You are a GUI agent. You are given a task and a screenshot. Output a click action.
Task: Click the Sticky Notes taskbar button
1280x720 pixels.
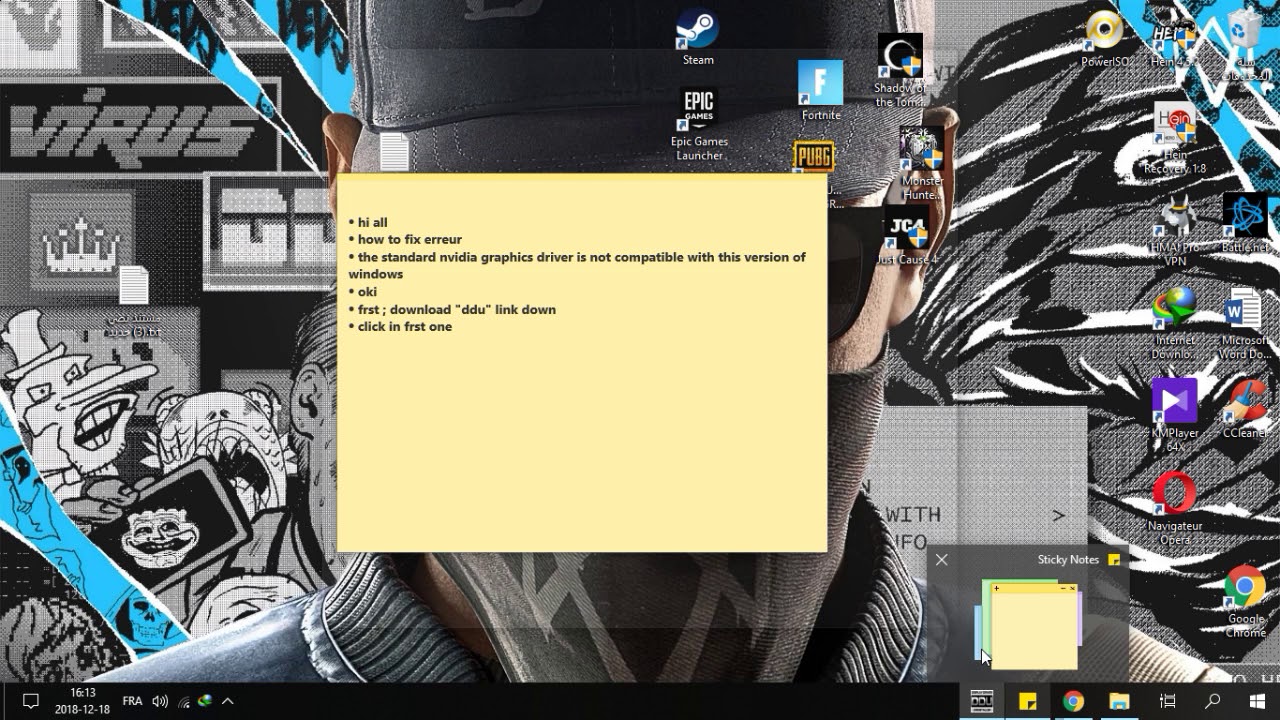(x=1027, y=701)
